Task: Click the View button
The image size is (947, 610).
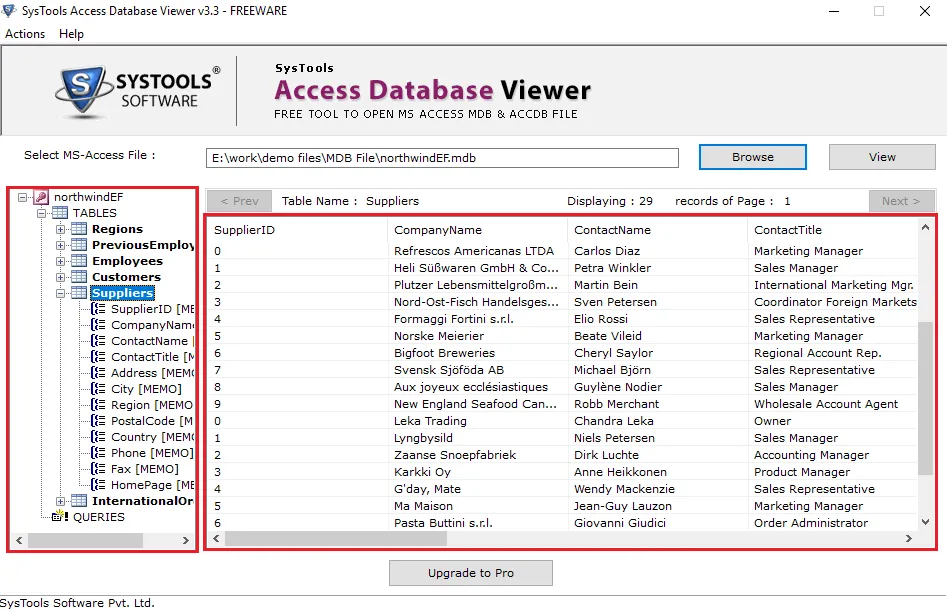Action: pyautogui.click(x=882, y=157)
